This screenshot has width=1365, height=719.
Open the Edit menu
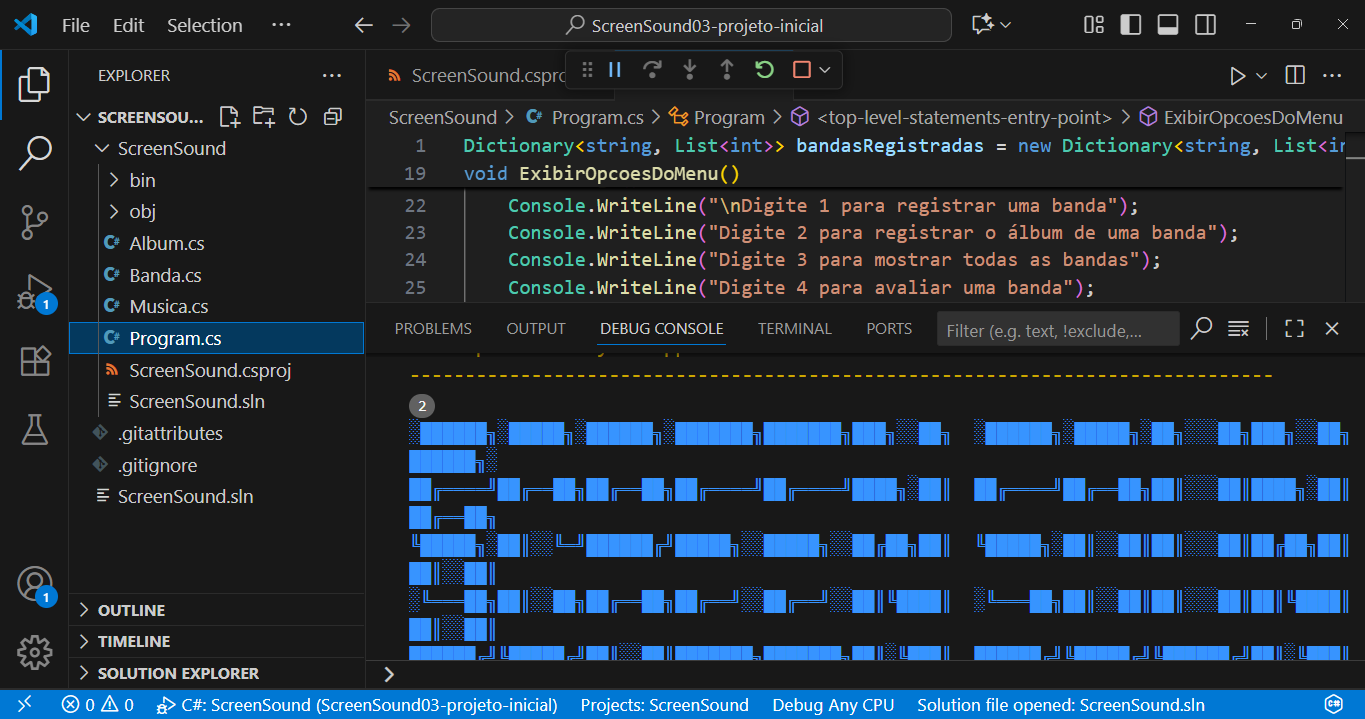click(128, 25)
